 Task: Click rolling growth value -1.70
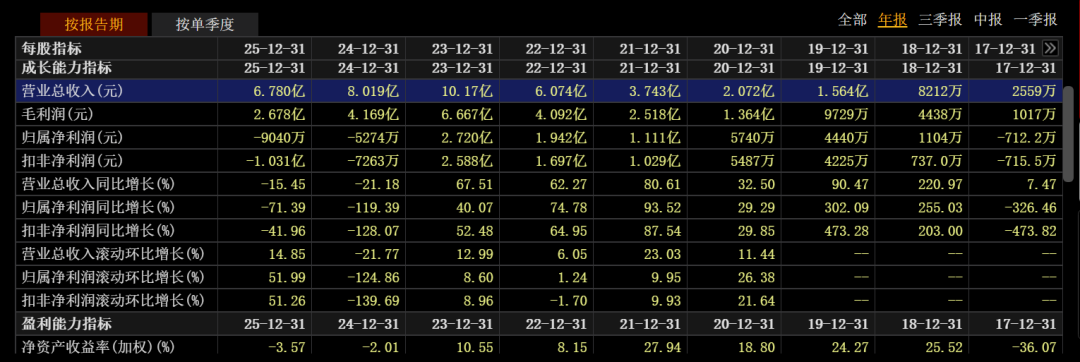pos(568,301)
